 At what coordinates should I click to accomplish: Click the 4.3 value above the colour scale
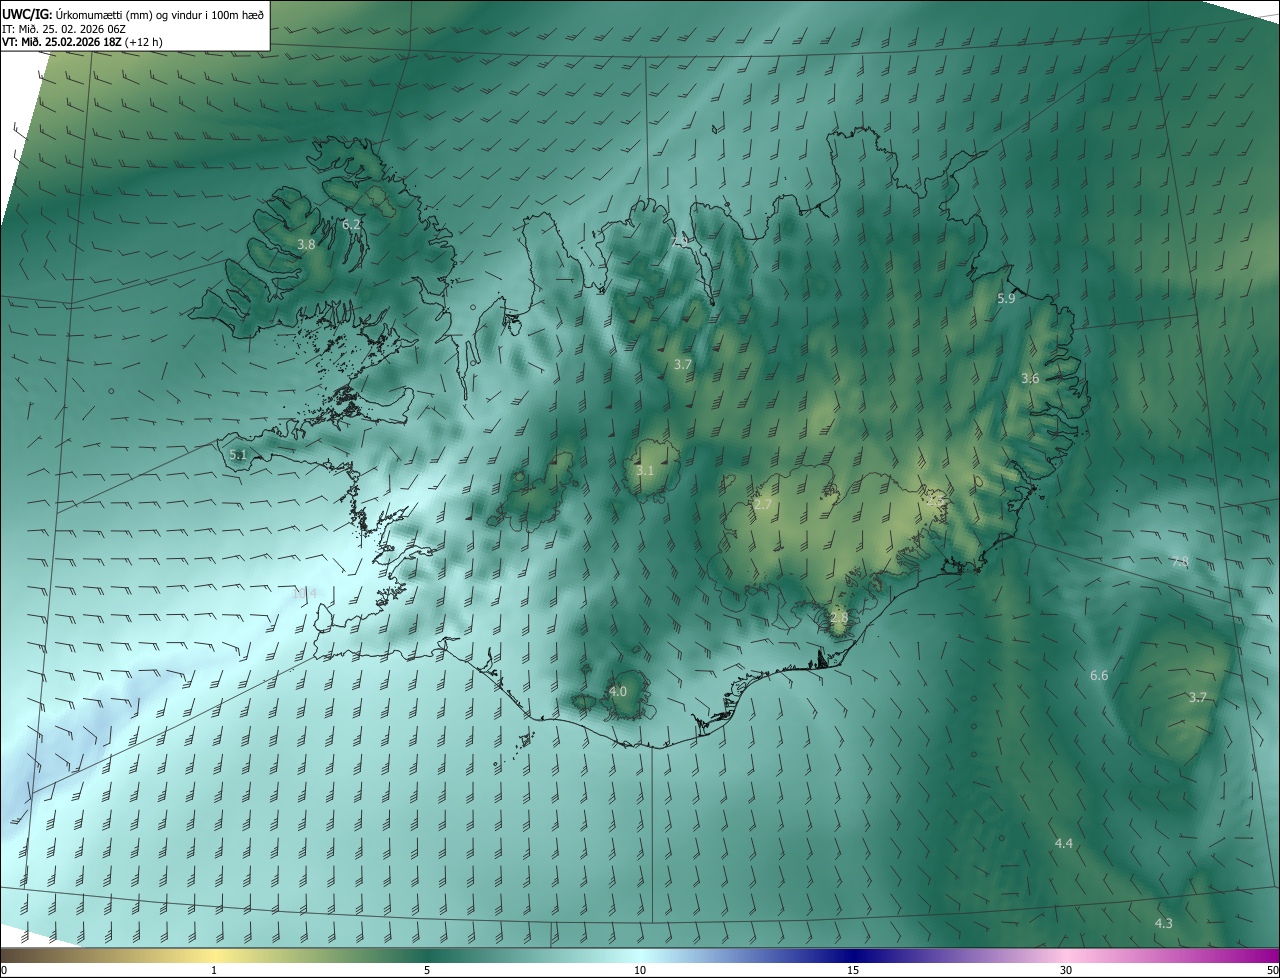[x=1164, y=923]
